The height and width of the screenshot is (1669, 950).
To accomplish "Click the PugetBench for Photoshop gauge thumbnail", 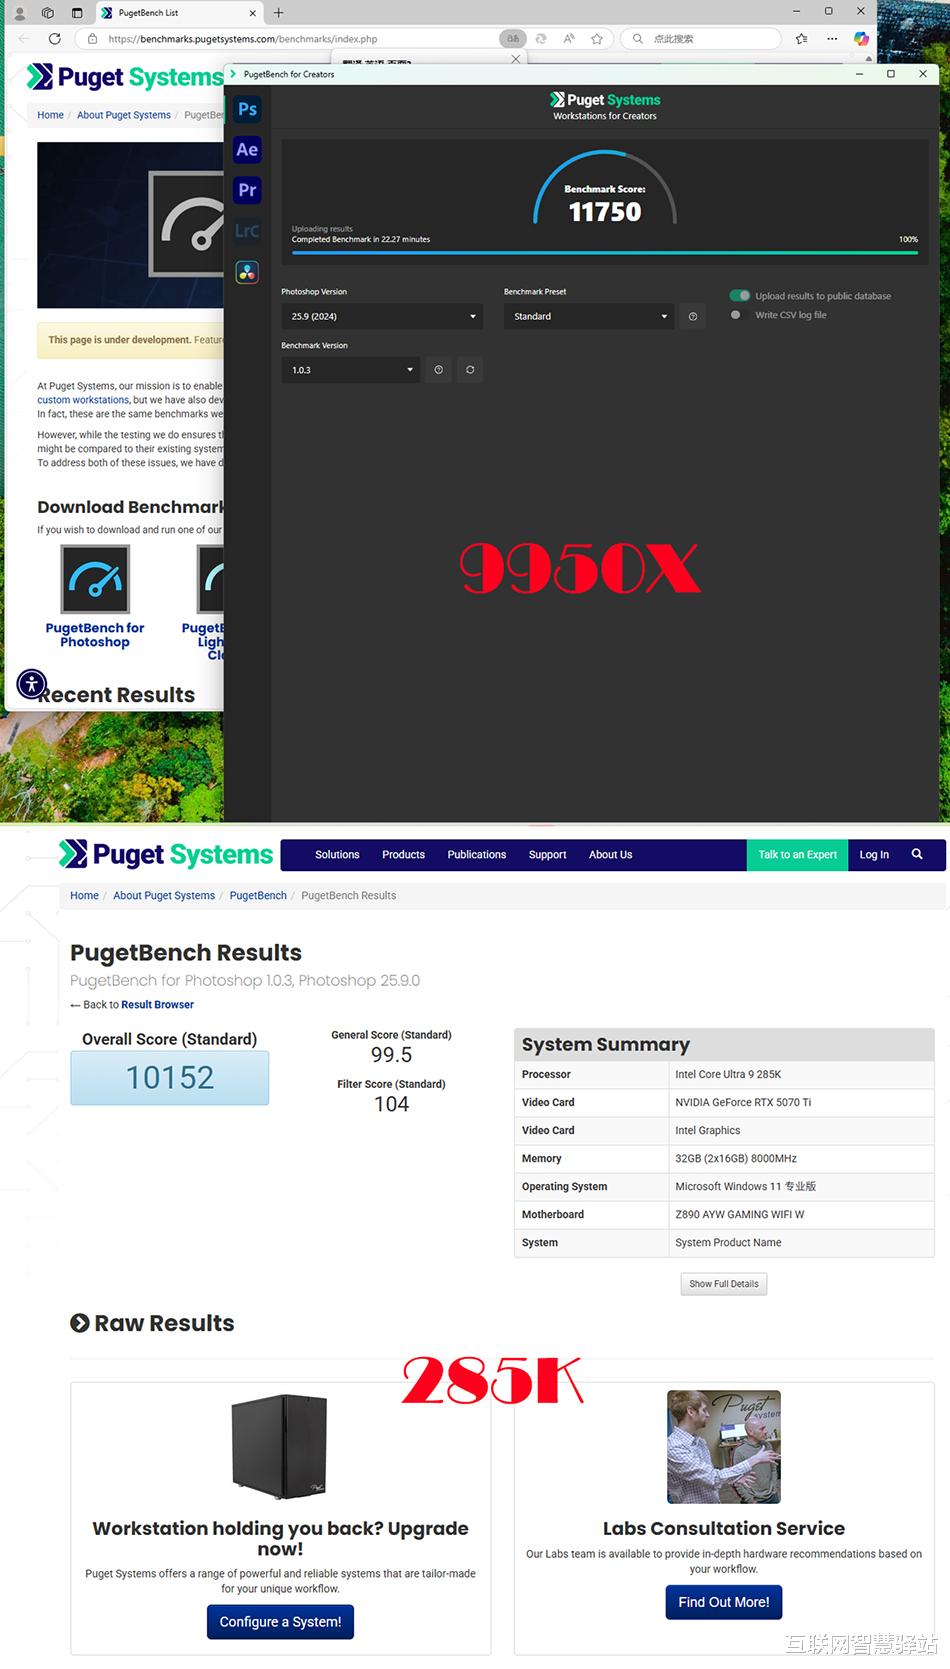I will pos(95,579).
